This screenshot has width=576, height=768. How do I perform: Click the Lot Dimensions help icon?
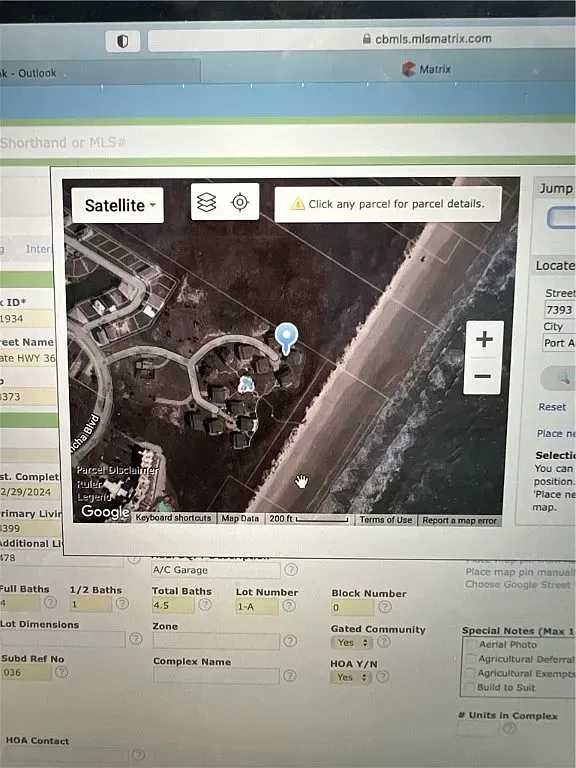136,638
